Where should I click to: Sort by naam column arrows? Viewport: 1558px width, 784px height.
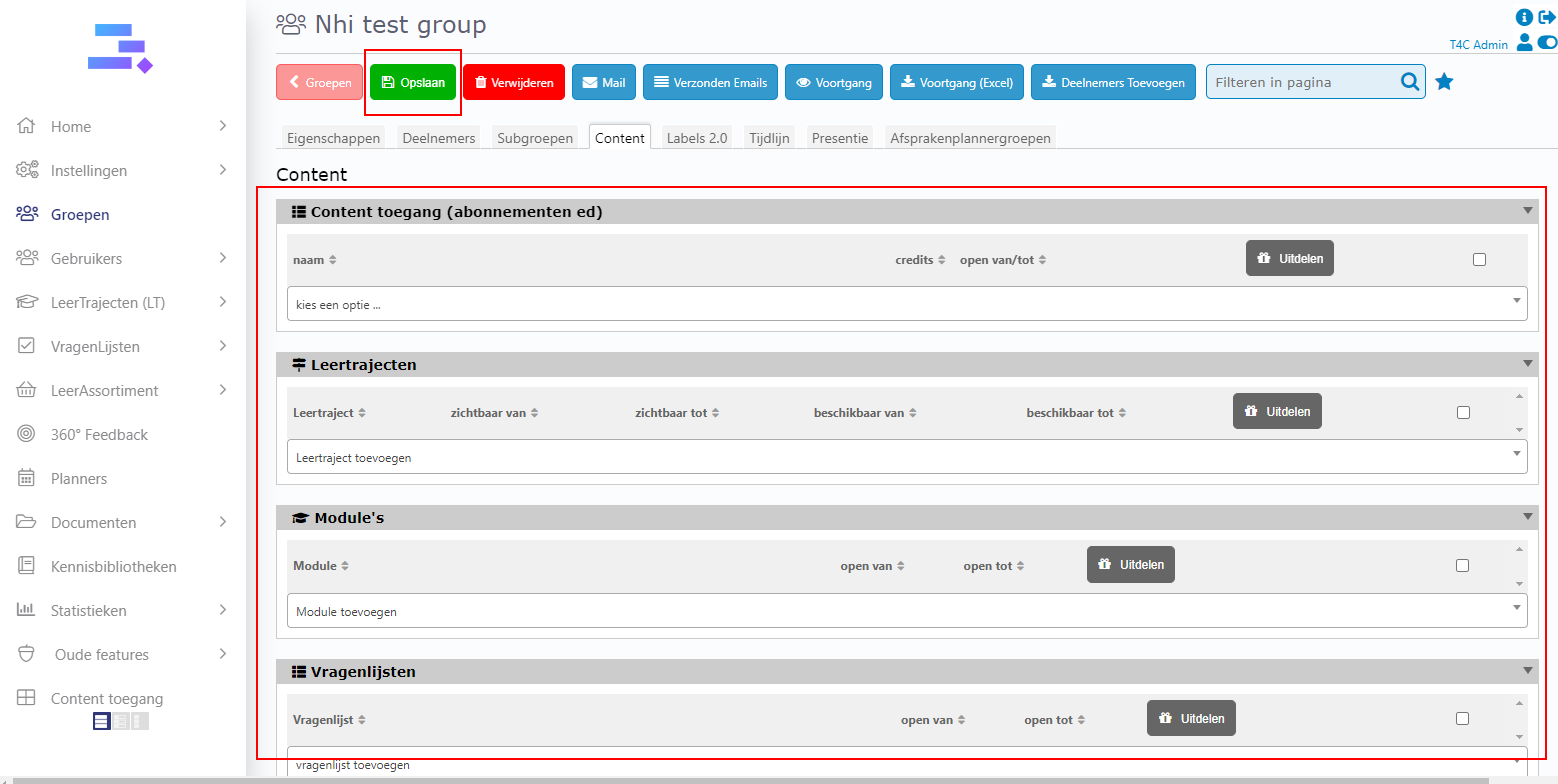coord(333,260)
